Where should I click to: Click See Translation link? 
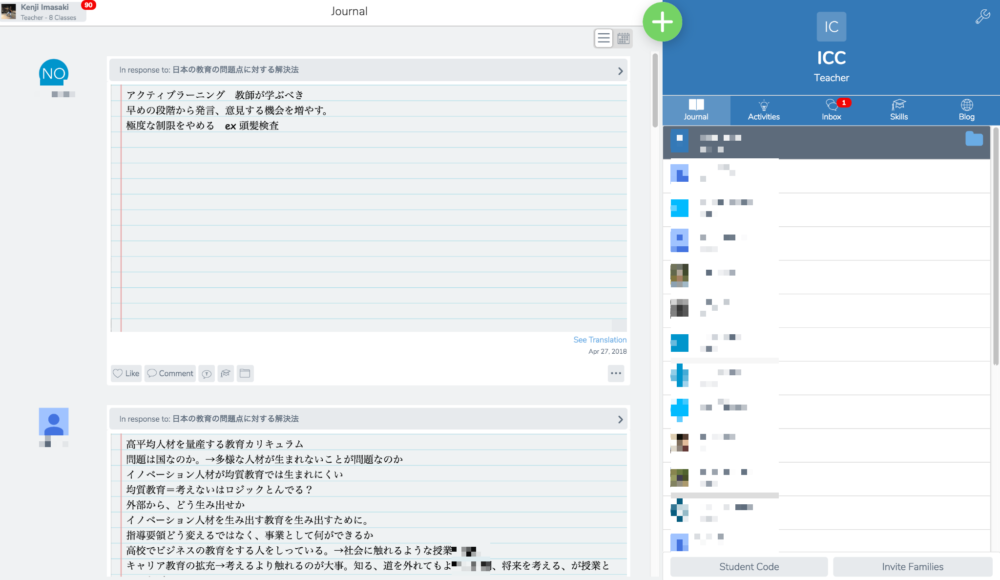click(x=599, y=340)
